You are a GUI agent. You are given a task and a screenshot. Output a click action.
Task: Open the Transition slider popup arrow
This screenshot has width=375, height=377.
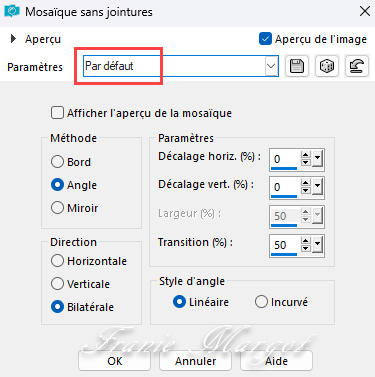pyautogui.click(x=317, y=245)
